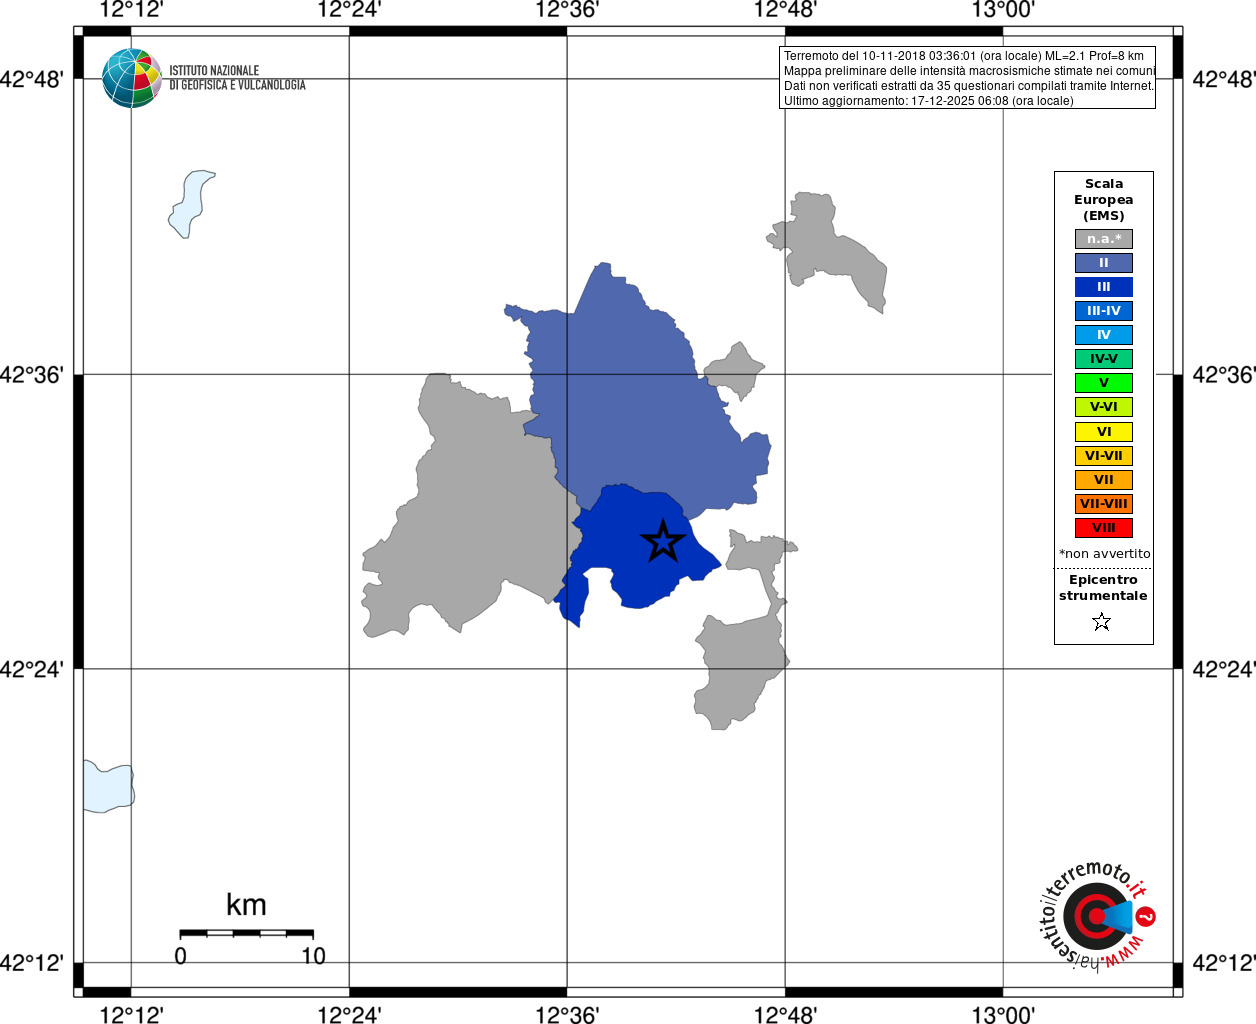Select the II intensity legend swatch

[1104, 263]
